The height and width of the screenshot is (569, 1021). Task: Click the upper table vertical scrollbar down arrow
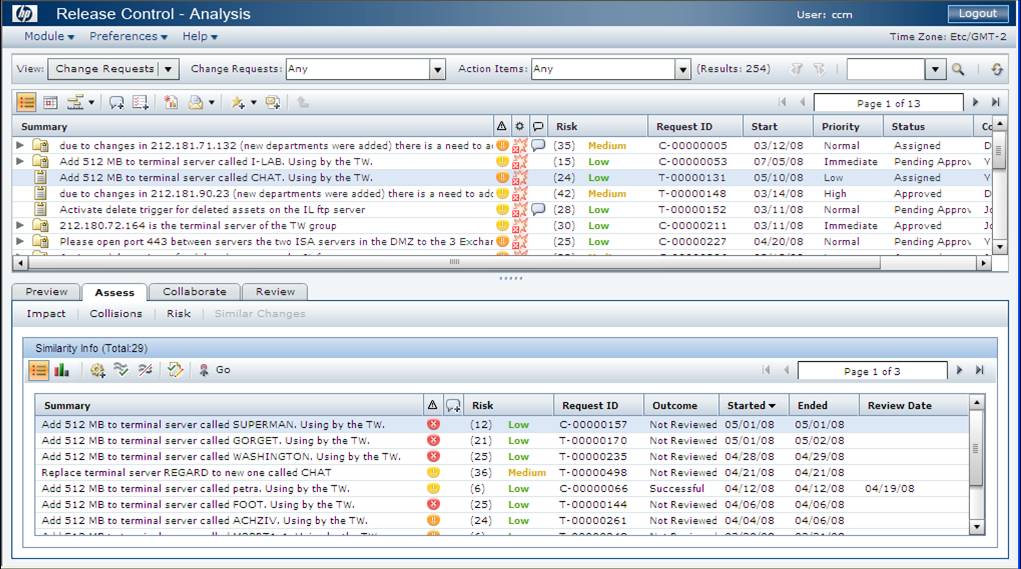pyautogui.click(x=1000, y=247)
